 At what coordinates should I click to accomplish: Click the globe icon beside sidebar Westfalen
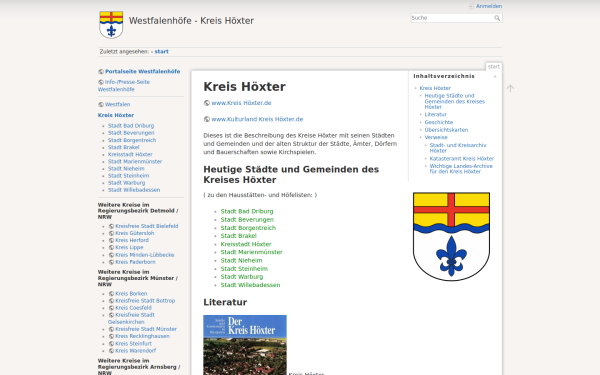click(101, 104)
